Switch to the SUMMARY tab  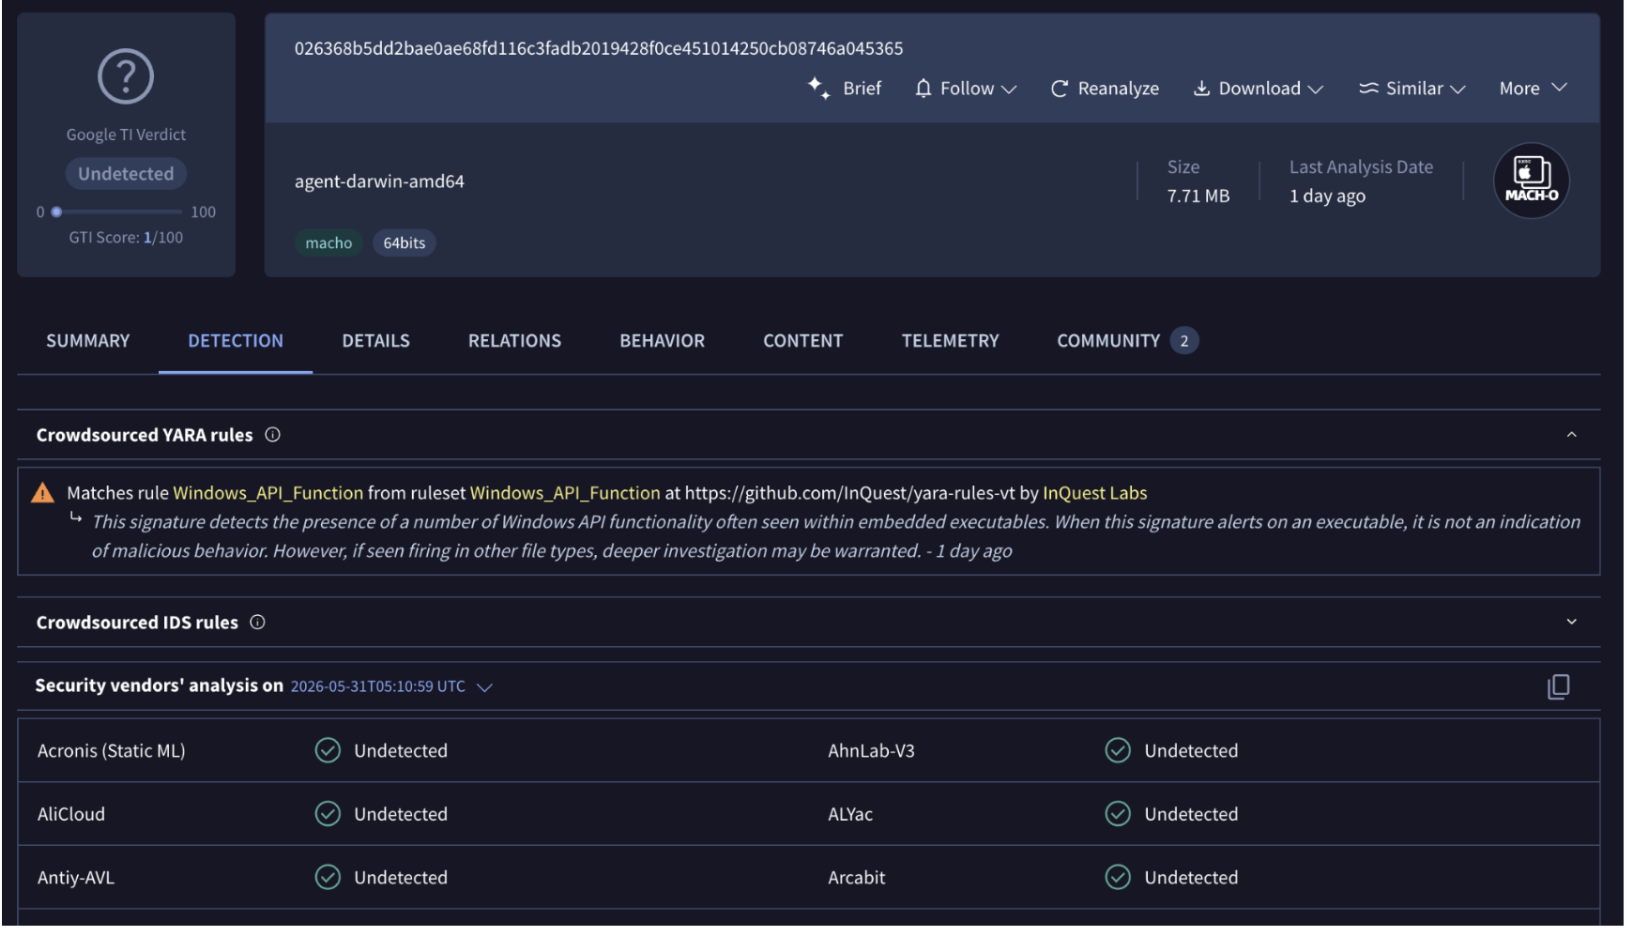(88, 341)
